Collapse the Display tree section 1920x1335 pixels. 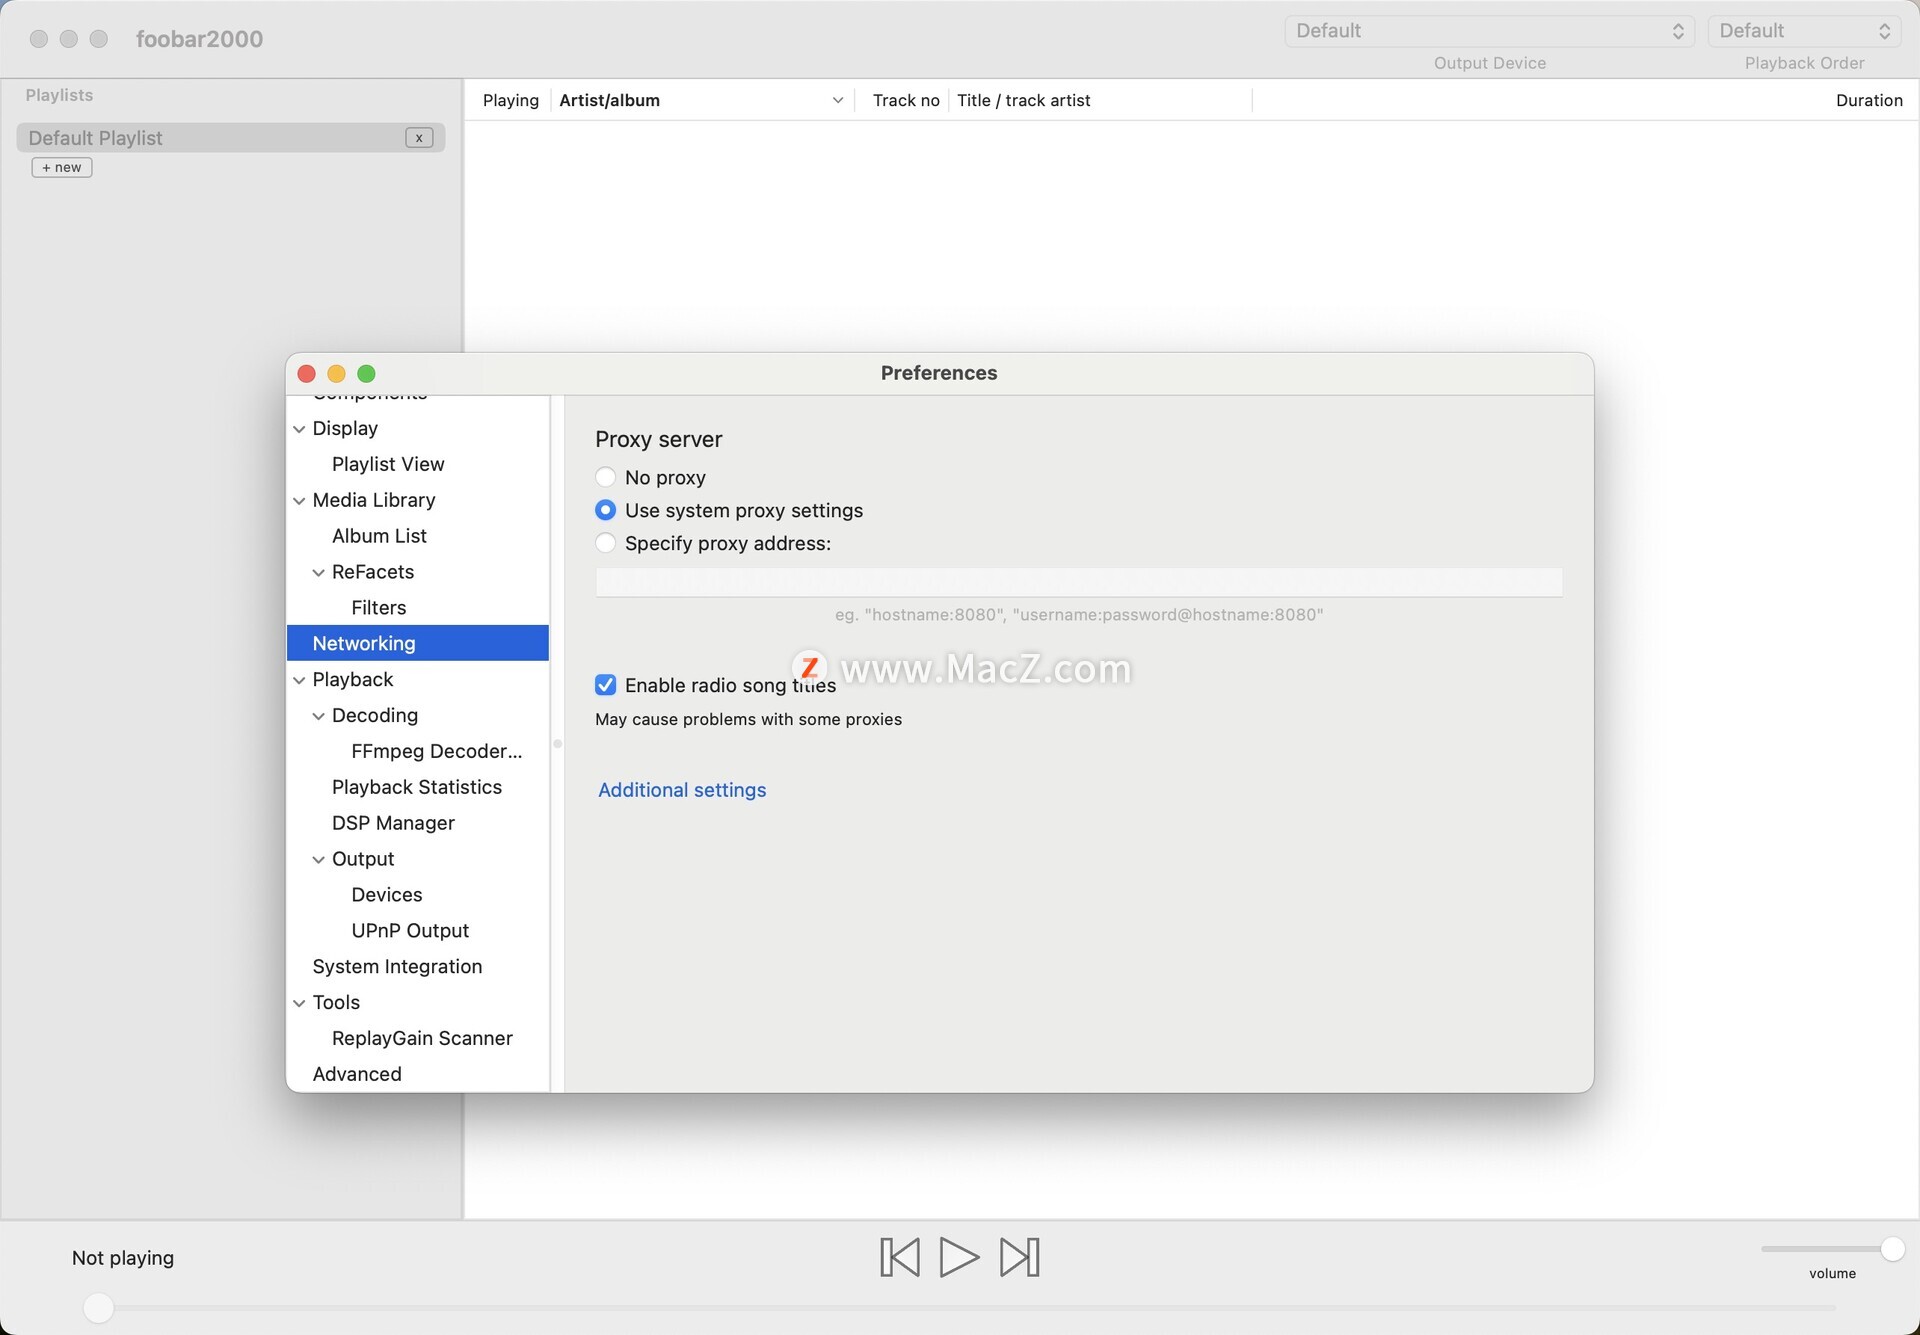[x=299, y=429]
